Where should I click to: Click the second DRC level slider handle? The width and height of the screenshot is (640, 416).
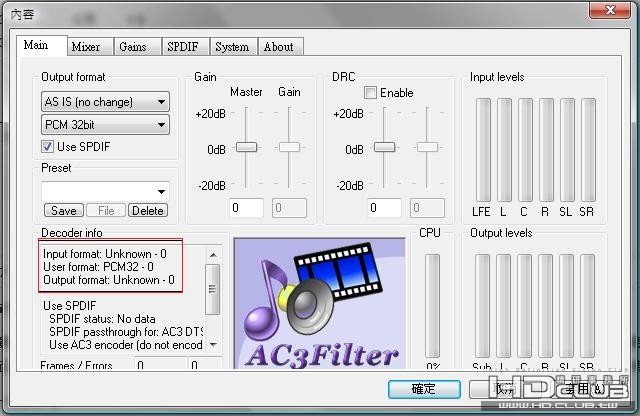427,147
